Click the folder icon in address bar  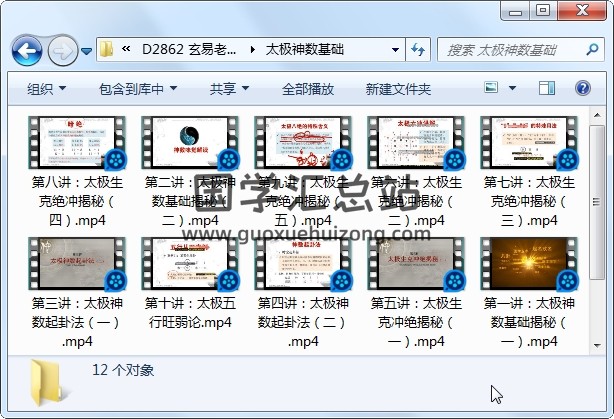click(x=106, y=49)
